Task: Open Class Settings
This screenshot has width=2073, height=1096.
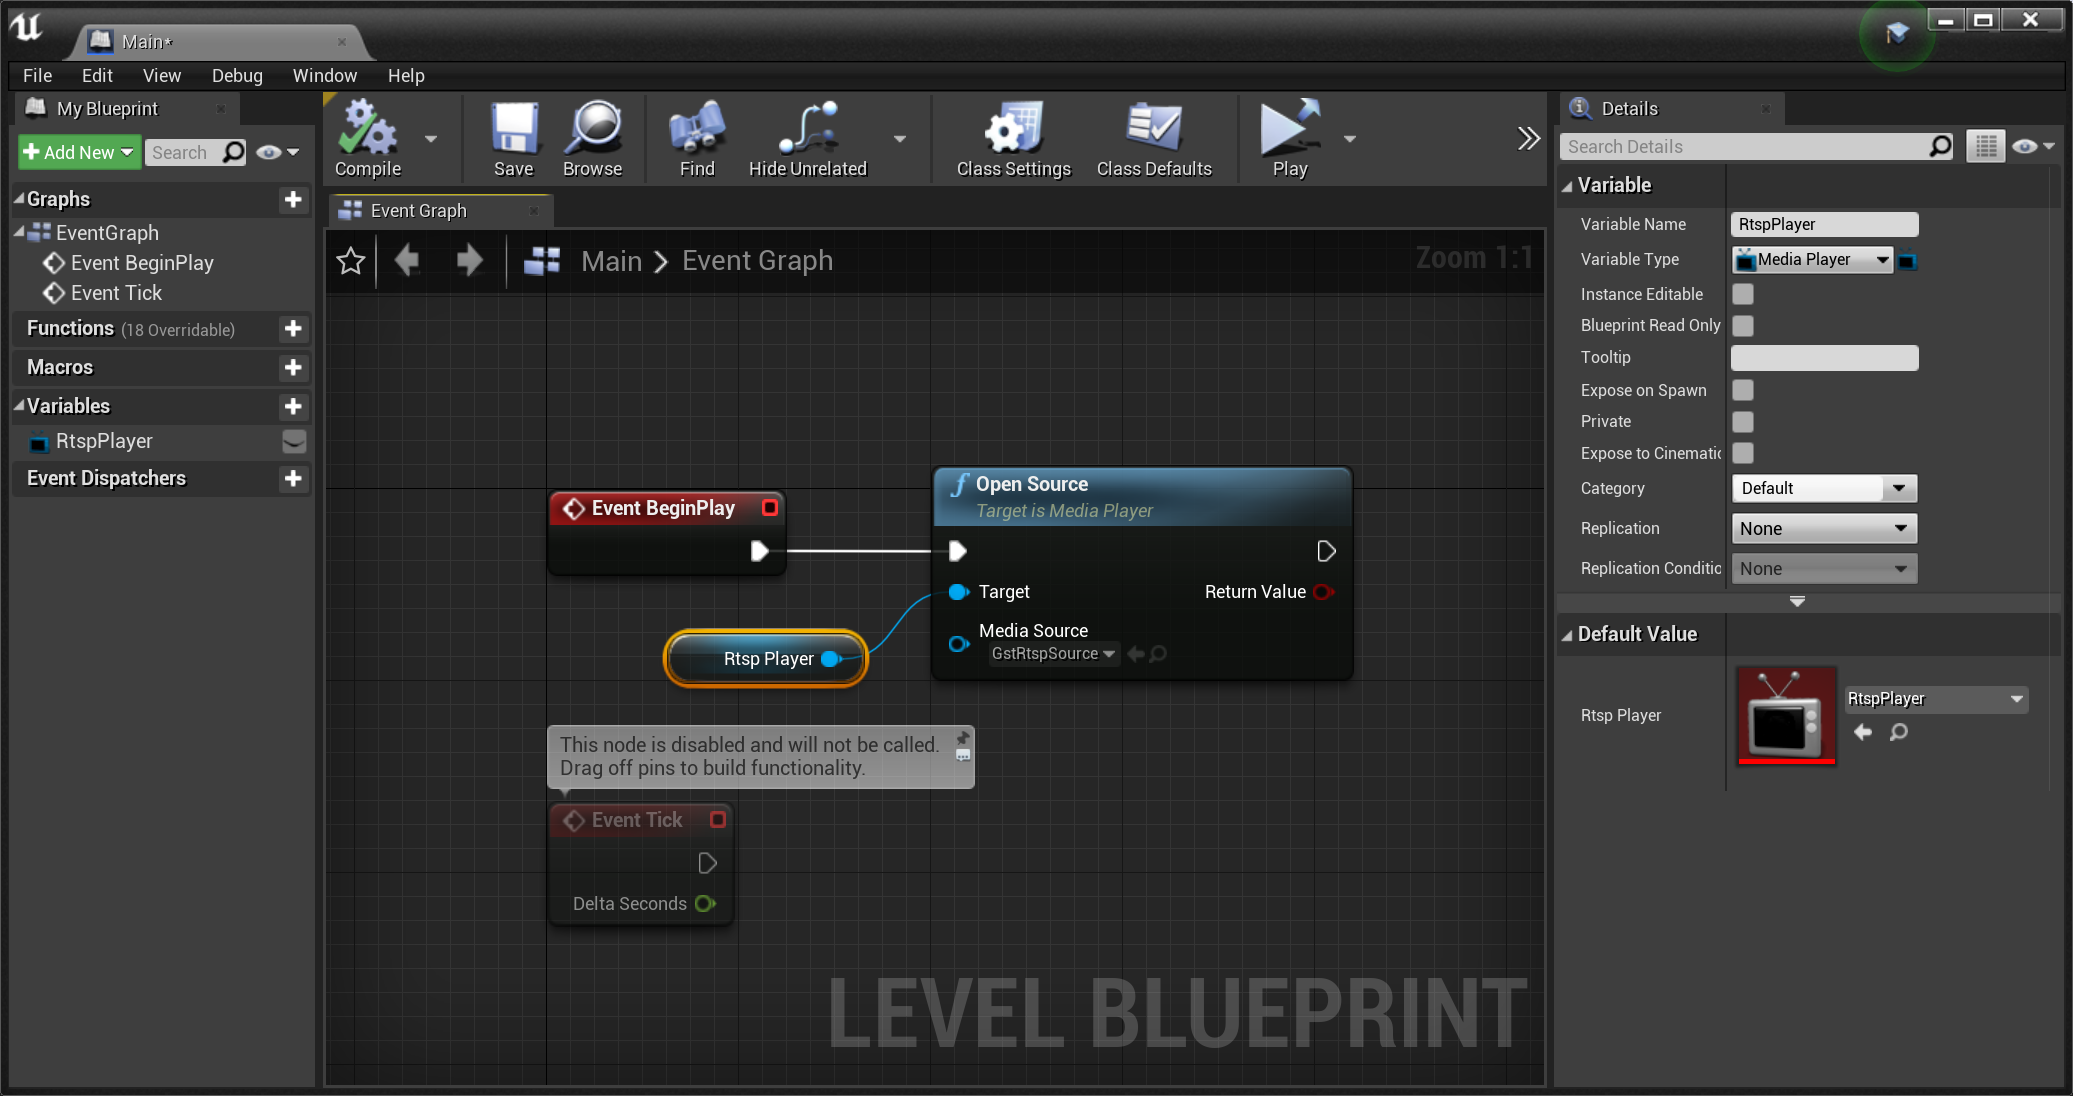Action: [1014, 138]
